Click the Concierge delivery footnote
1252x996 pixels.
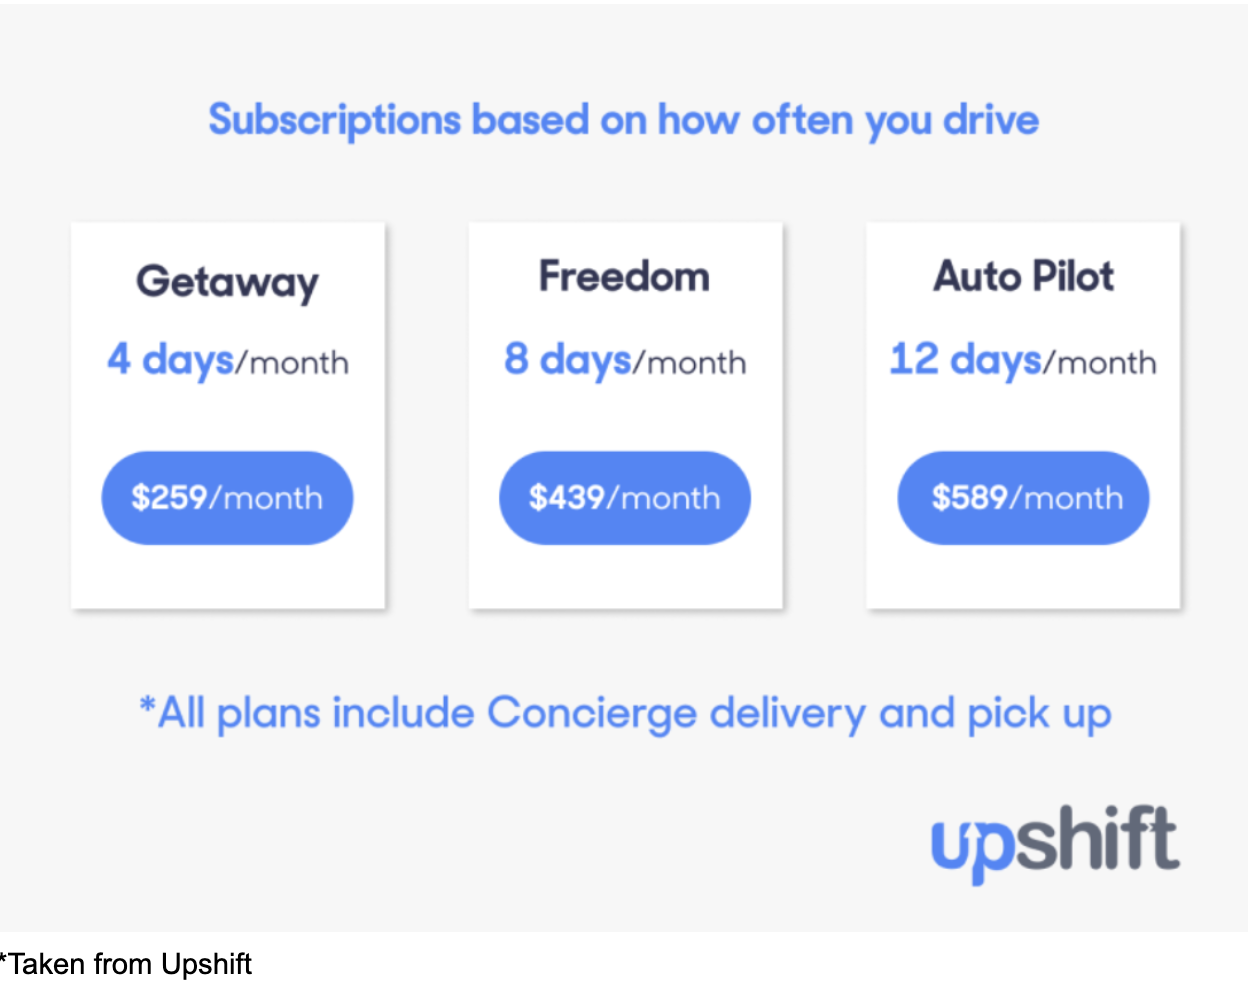pos(625,714)
